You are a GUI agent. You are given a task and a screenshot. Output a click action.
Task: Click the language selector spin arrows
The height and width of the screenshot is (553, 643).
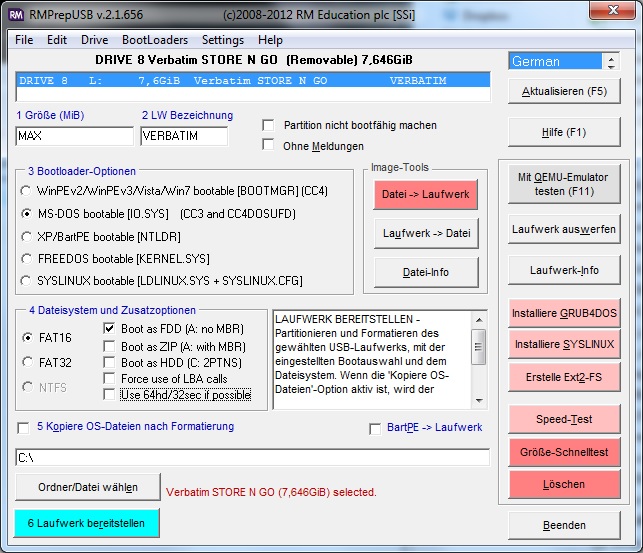[611, 62]
